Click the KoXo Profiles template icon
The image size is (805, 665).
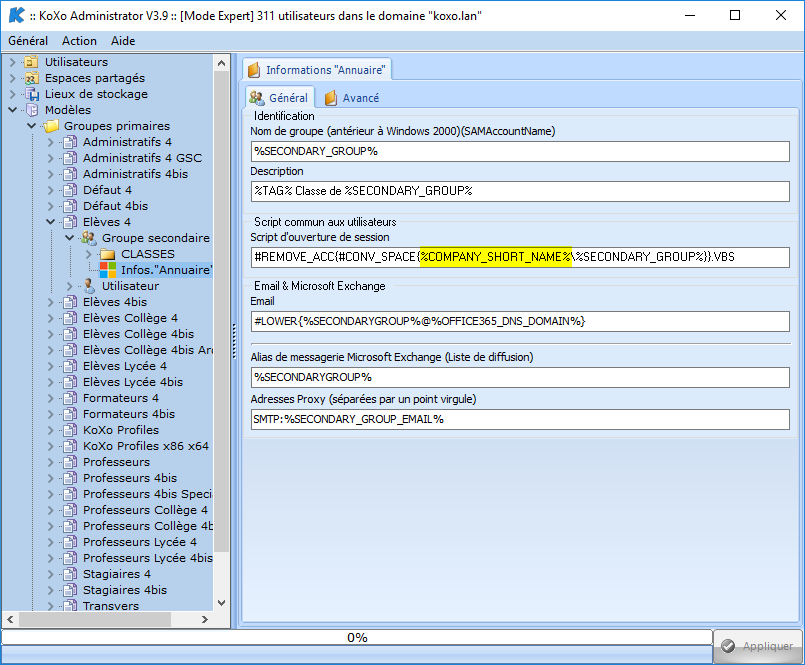(70, 430)
